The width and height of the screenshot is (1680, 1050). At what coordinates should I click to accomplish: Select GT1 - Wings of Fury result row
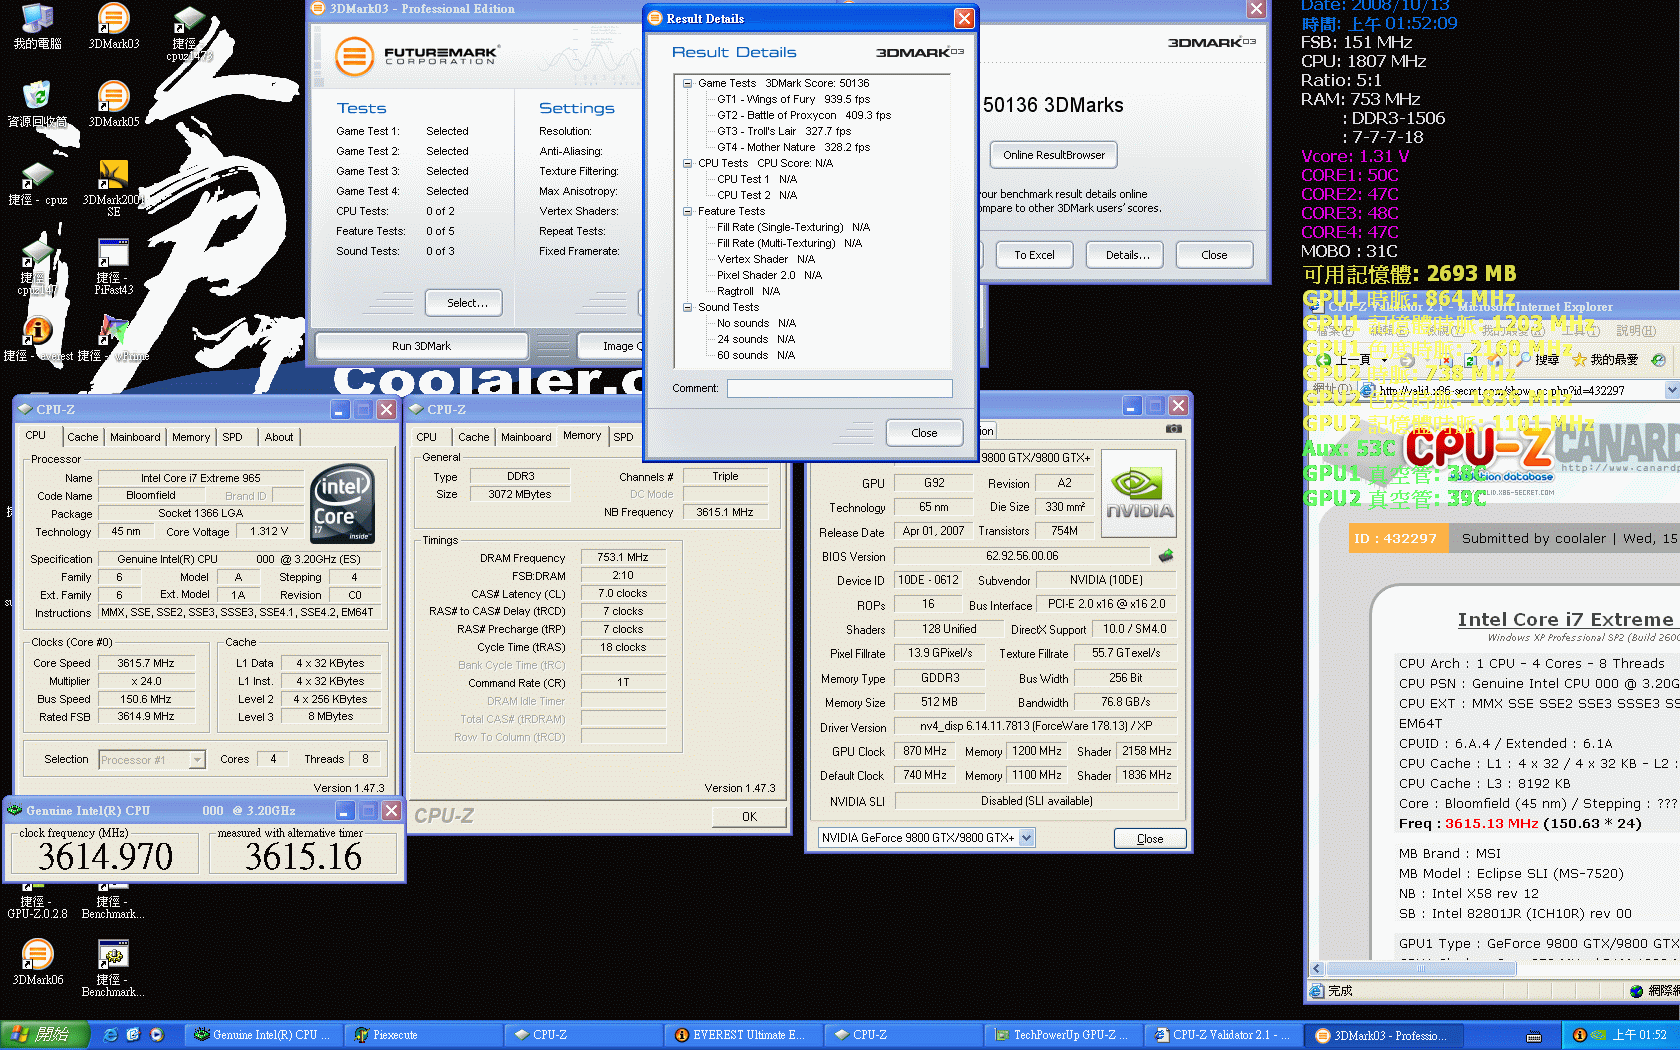coord(793,99)
